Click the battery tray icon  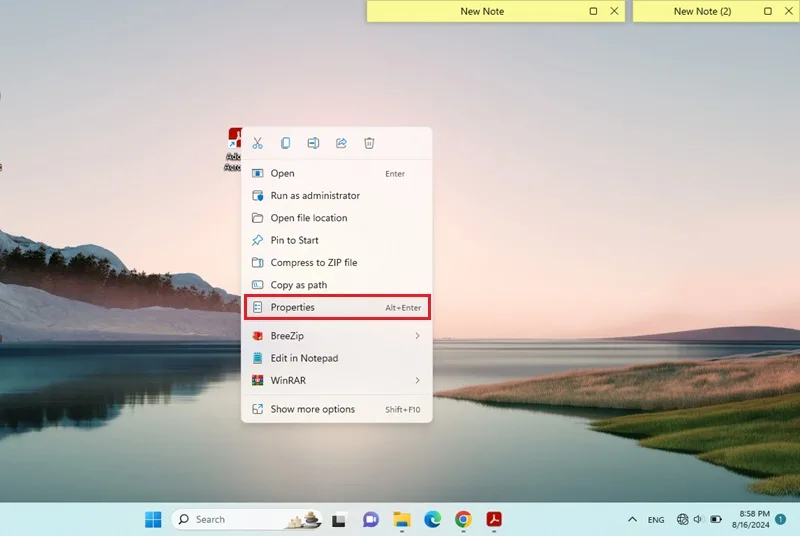coord(716,520)
